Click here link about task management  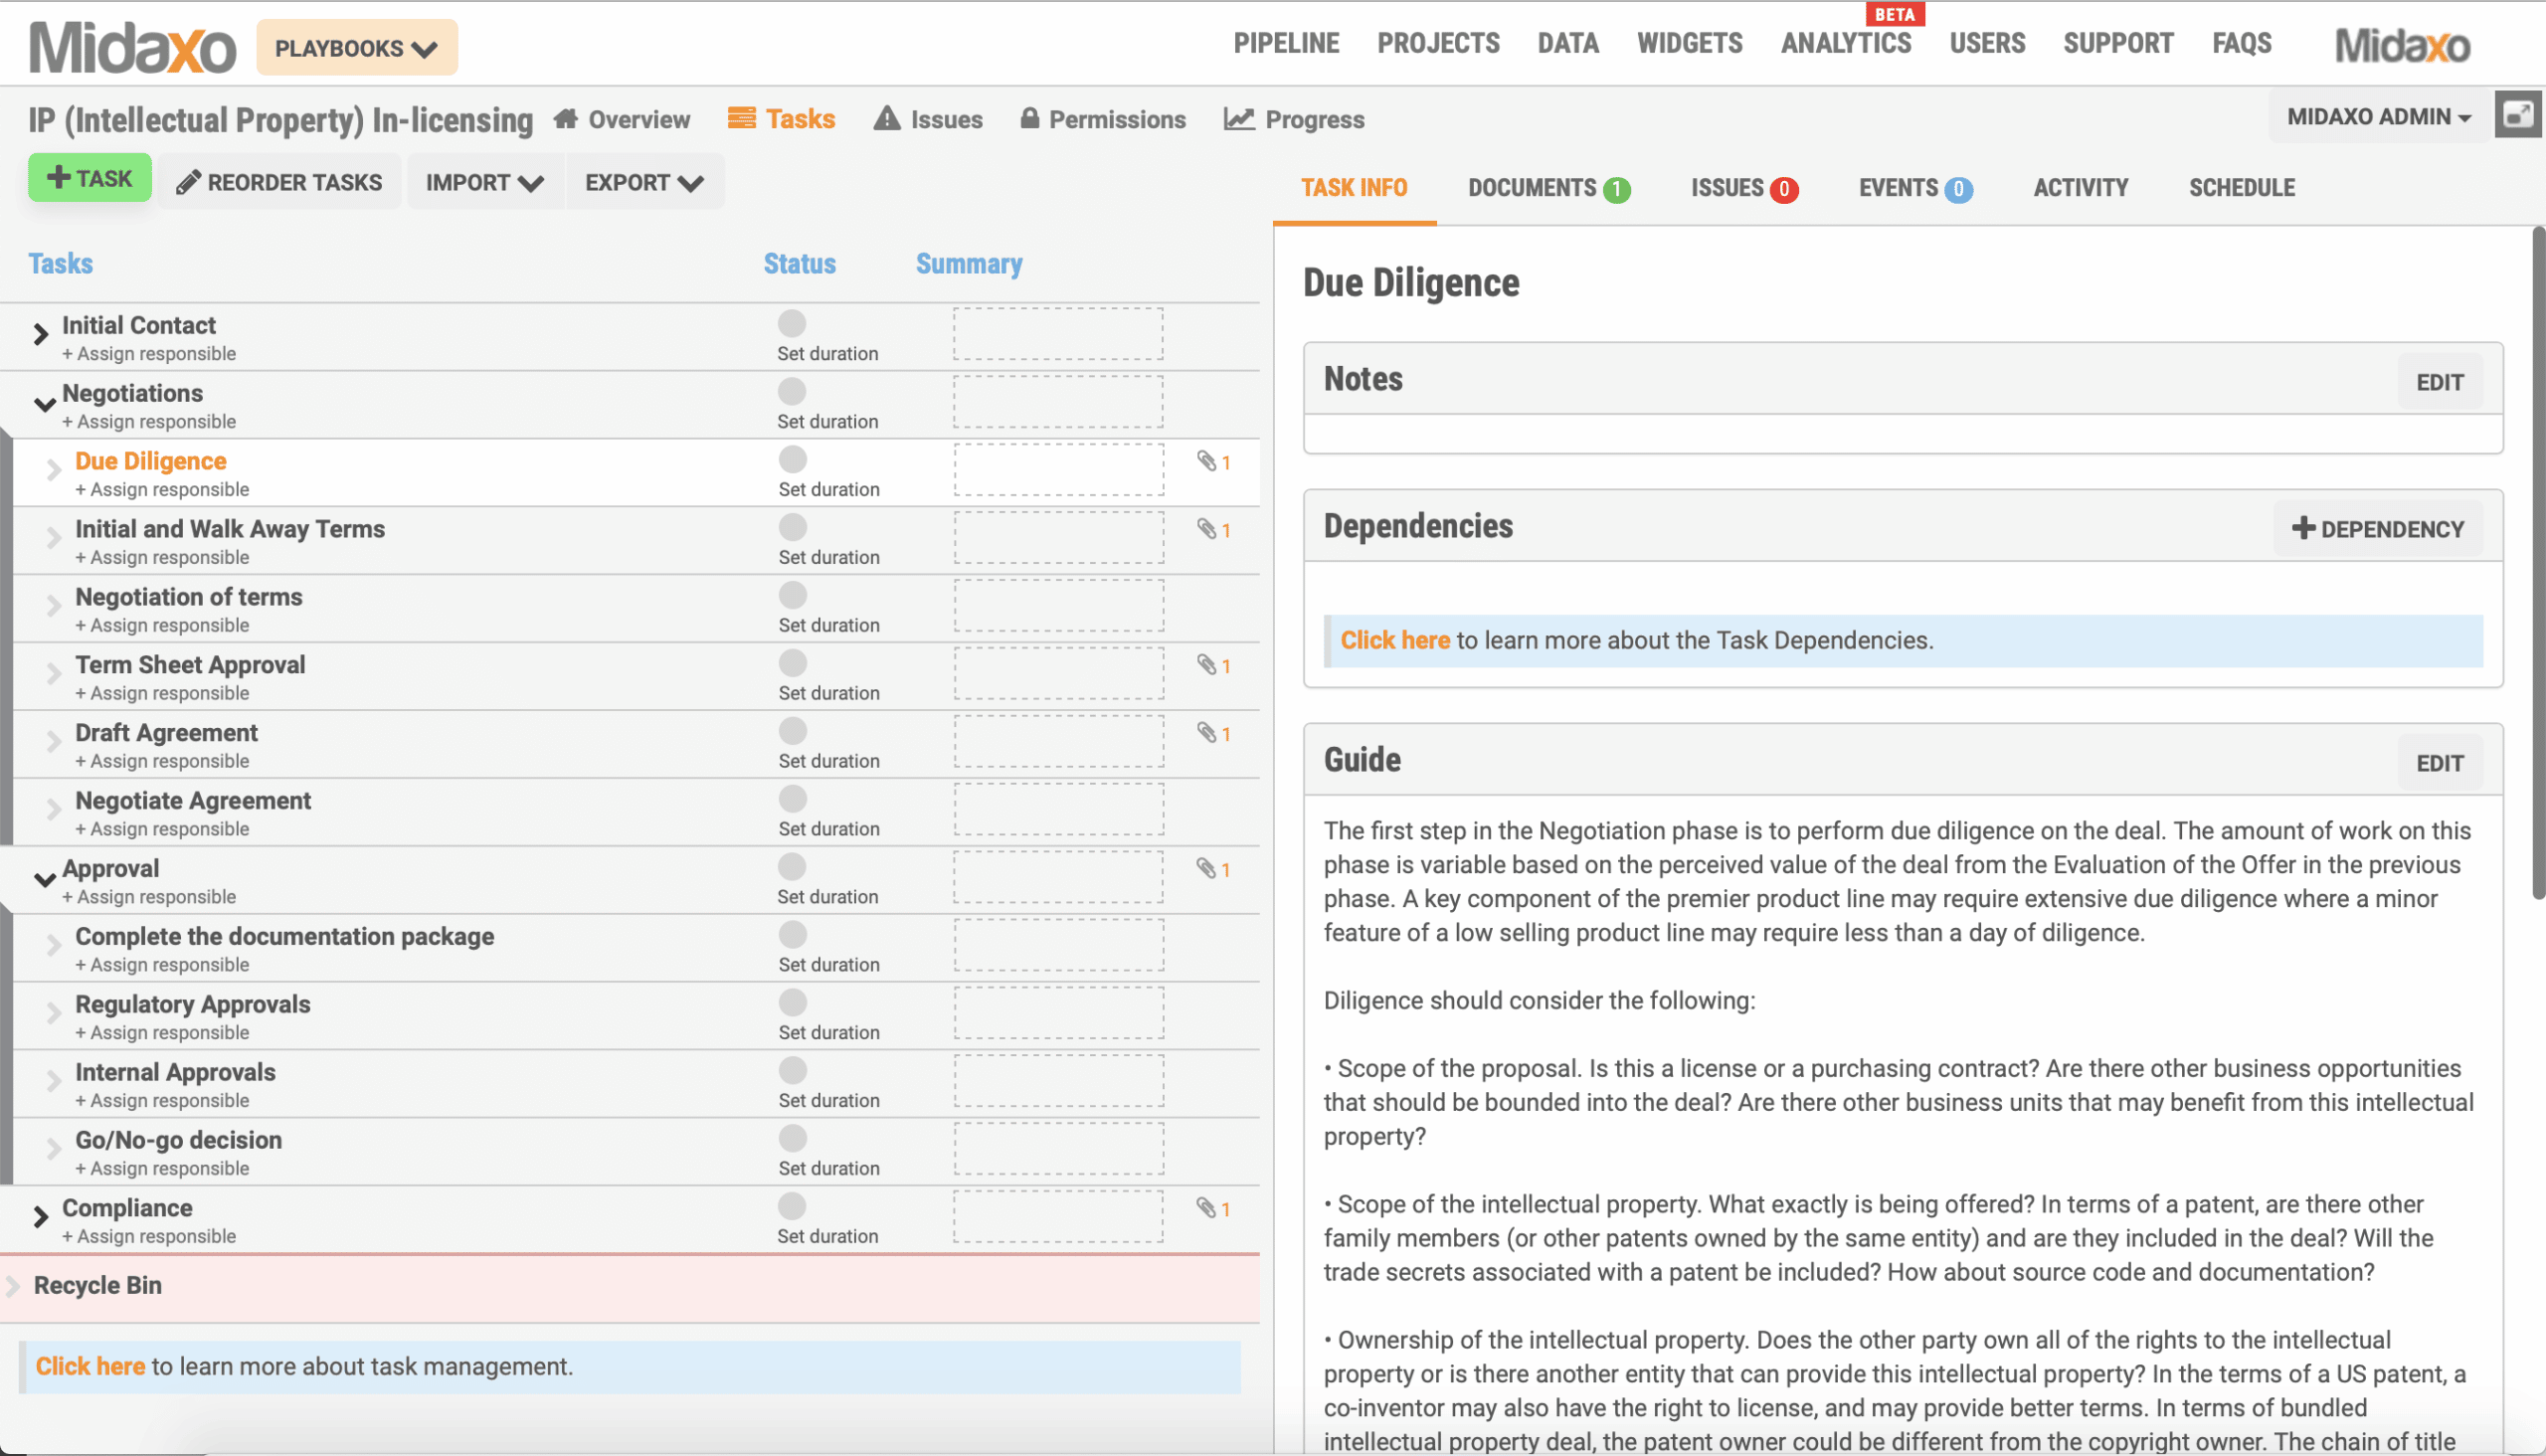coord(90,1366)
